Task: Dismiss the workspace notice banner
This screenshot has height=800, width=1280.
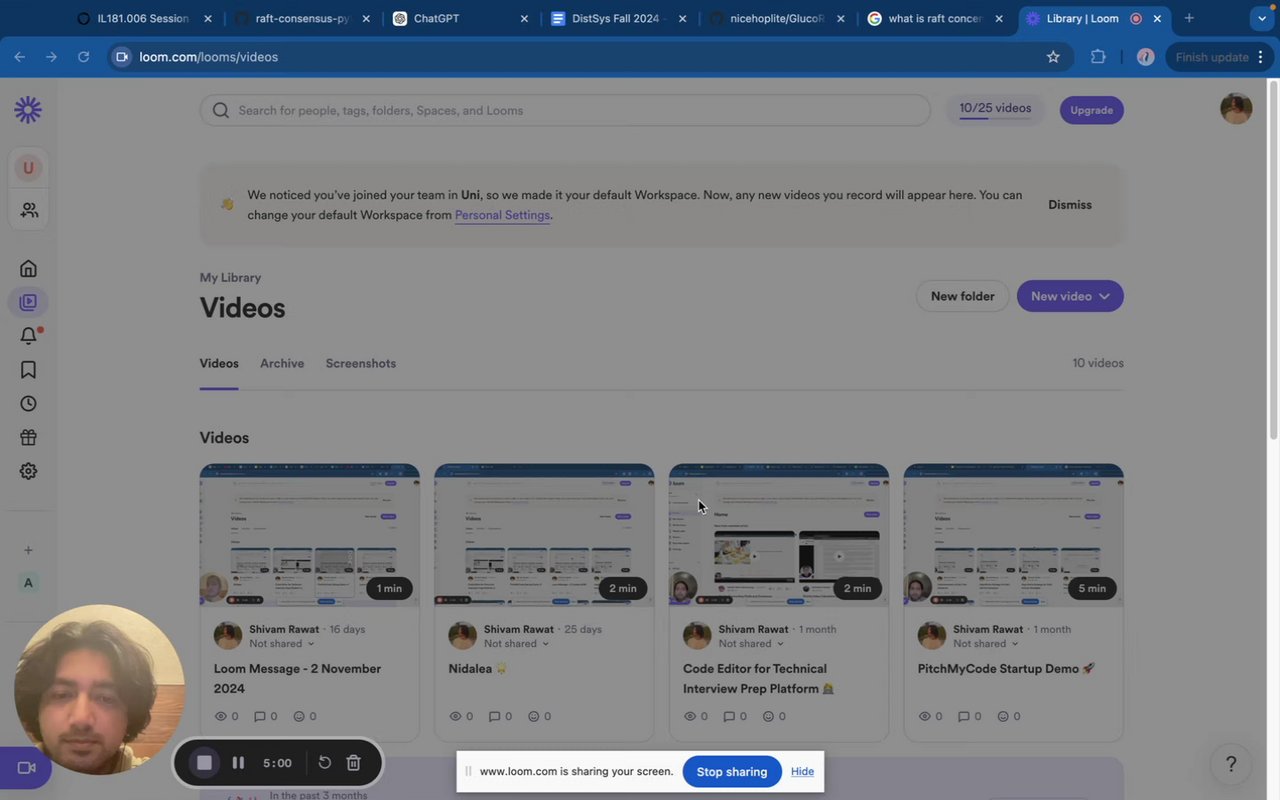Action: tap(1070, 205)
